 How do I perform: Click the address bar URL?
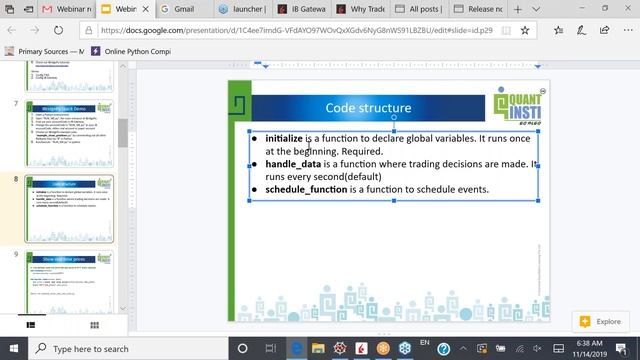(296, 30)
